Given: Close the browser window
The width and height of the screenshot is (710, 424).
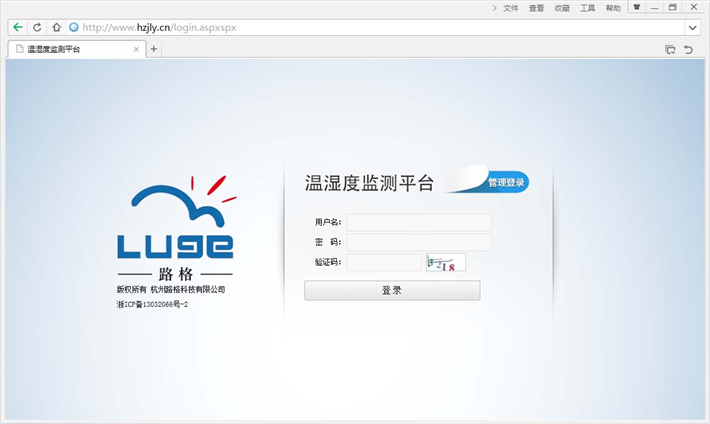Looking at the screenshot, I should [x=694, y=7].
